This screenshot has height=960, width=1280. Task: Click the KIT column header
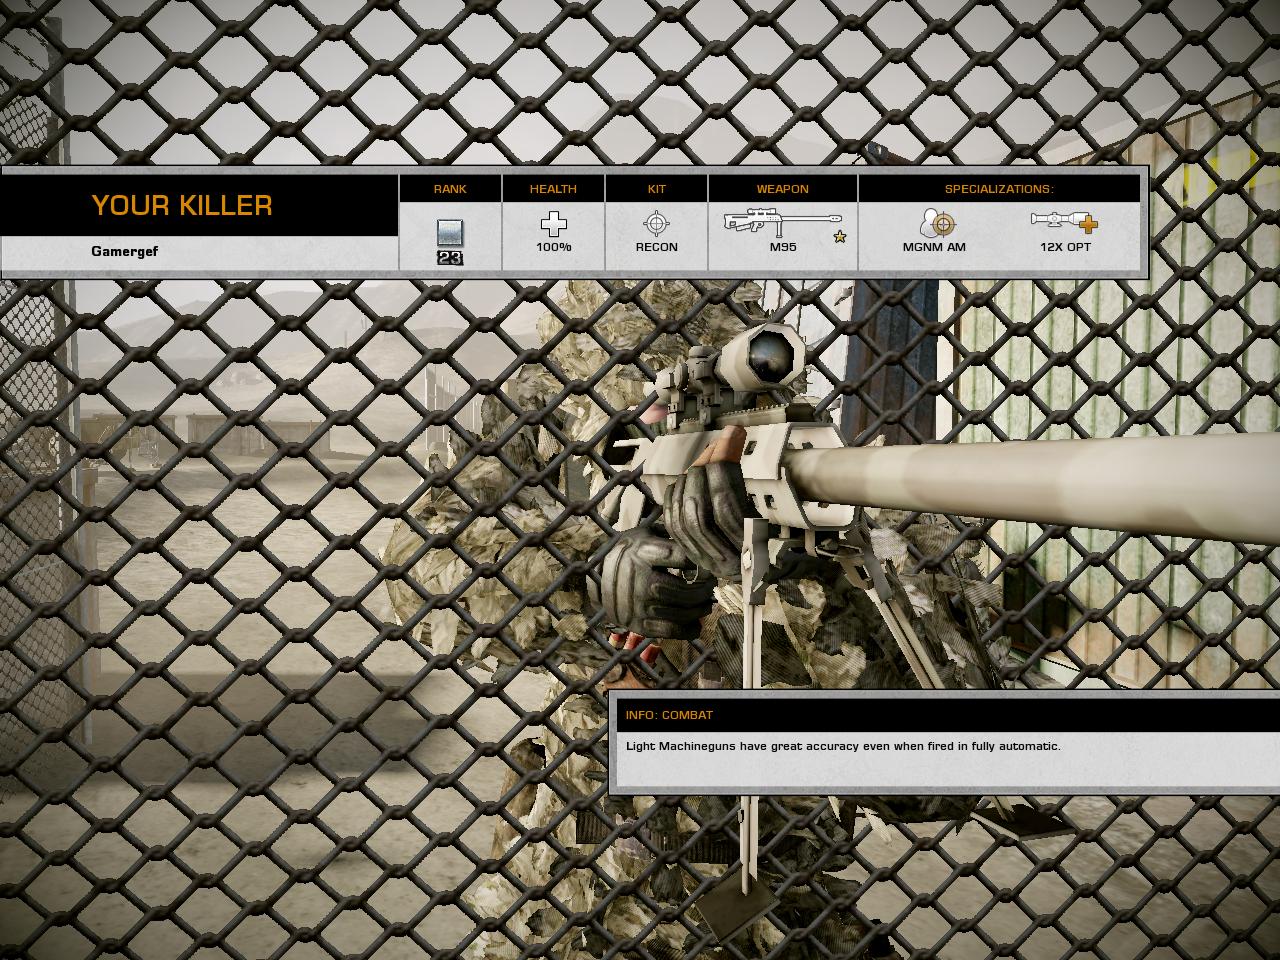pos(656,189)
